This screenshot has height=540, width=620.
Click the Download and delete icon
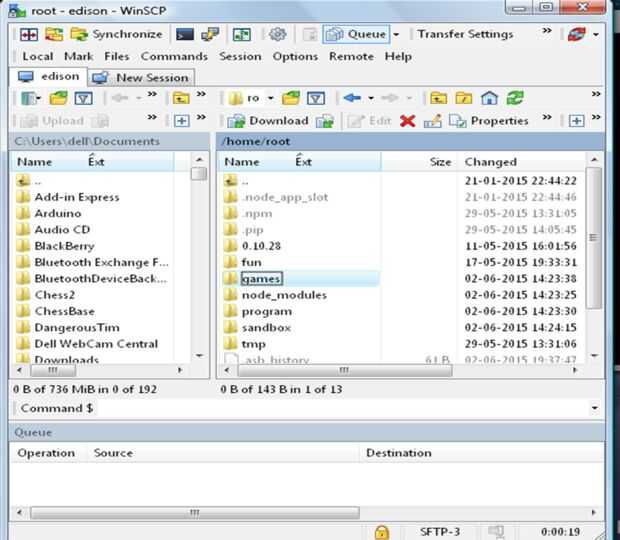325,121
